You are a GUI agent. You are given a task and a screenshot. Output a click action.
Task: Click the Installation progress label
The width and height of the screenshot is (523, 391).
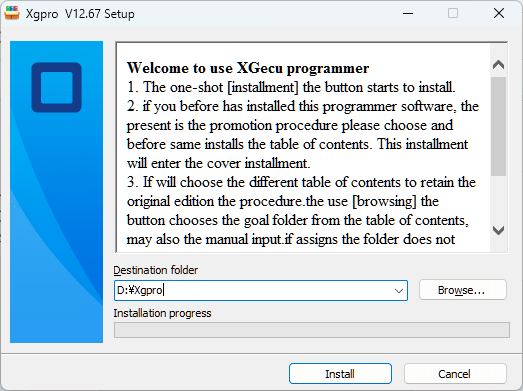(162, 313)
